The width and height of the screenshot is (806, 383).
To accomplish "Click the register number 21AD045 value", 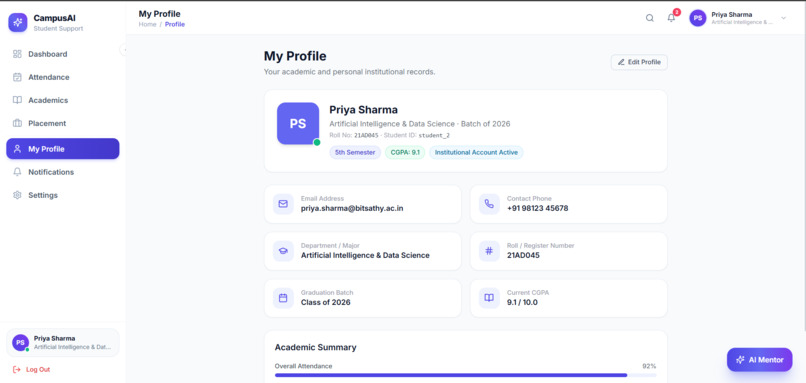I will [x=523, y=256].
